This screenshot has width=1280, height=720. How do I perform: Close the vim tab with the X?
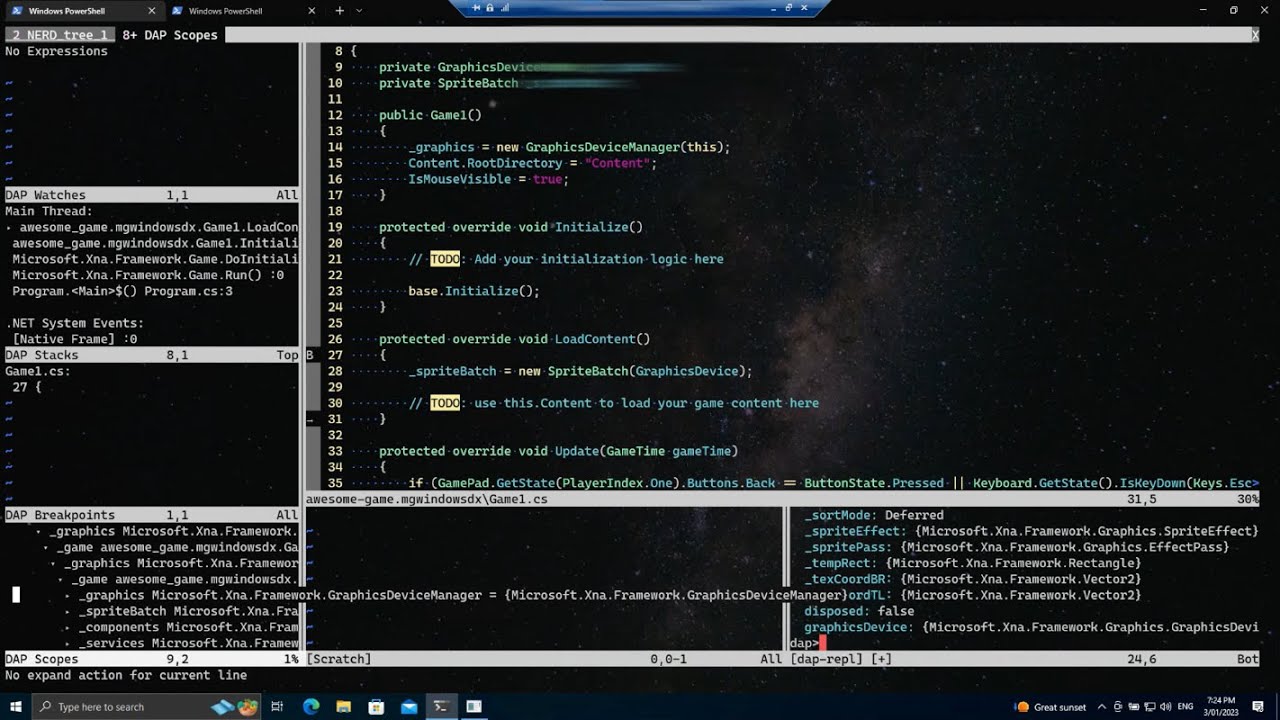click(x=1255, y=35)
